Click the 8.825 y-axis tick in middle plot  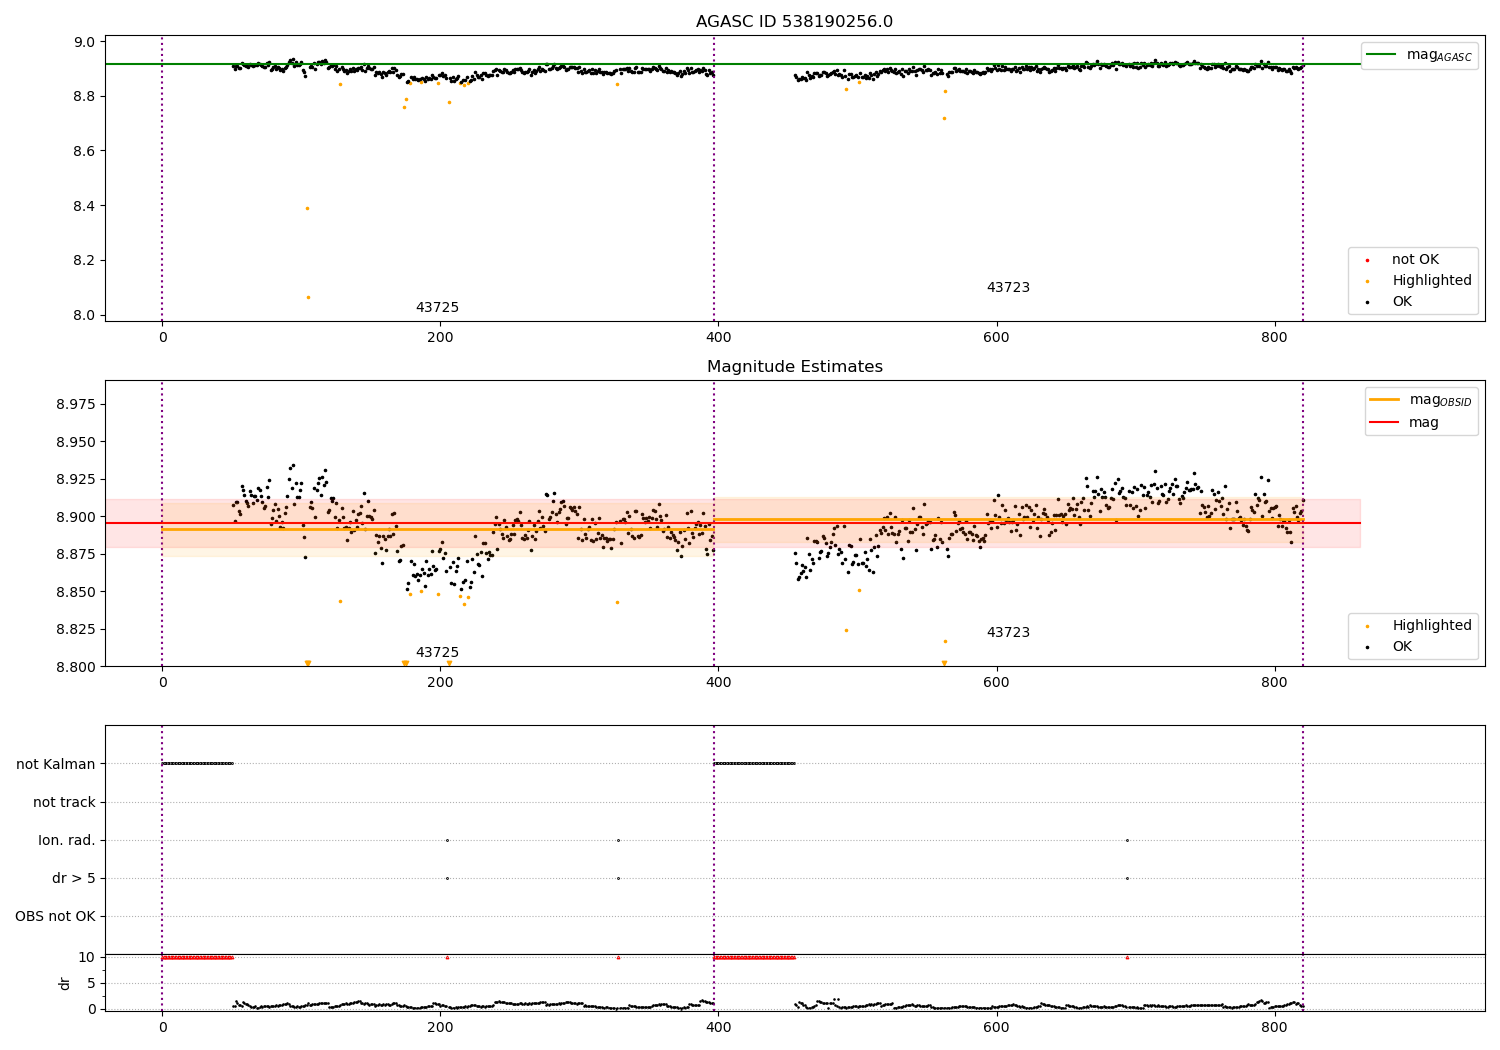76,630
